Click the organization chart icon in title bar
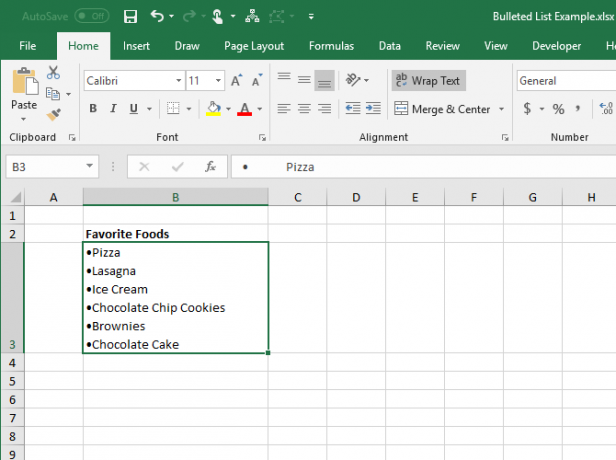Image resolution: width=616 pixels, height=460 pixels. [x=252, y=16]
